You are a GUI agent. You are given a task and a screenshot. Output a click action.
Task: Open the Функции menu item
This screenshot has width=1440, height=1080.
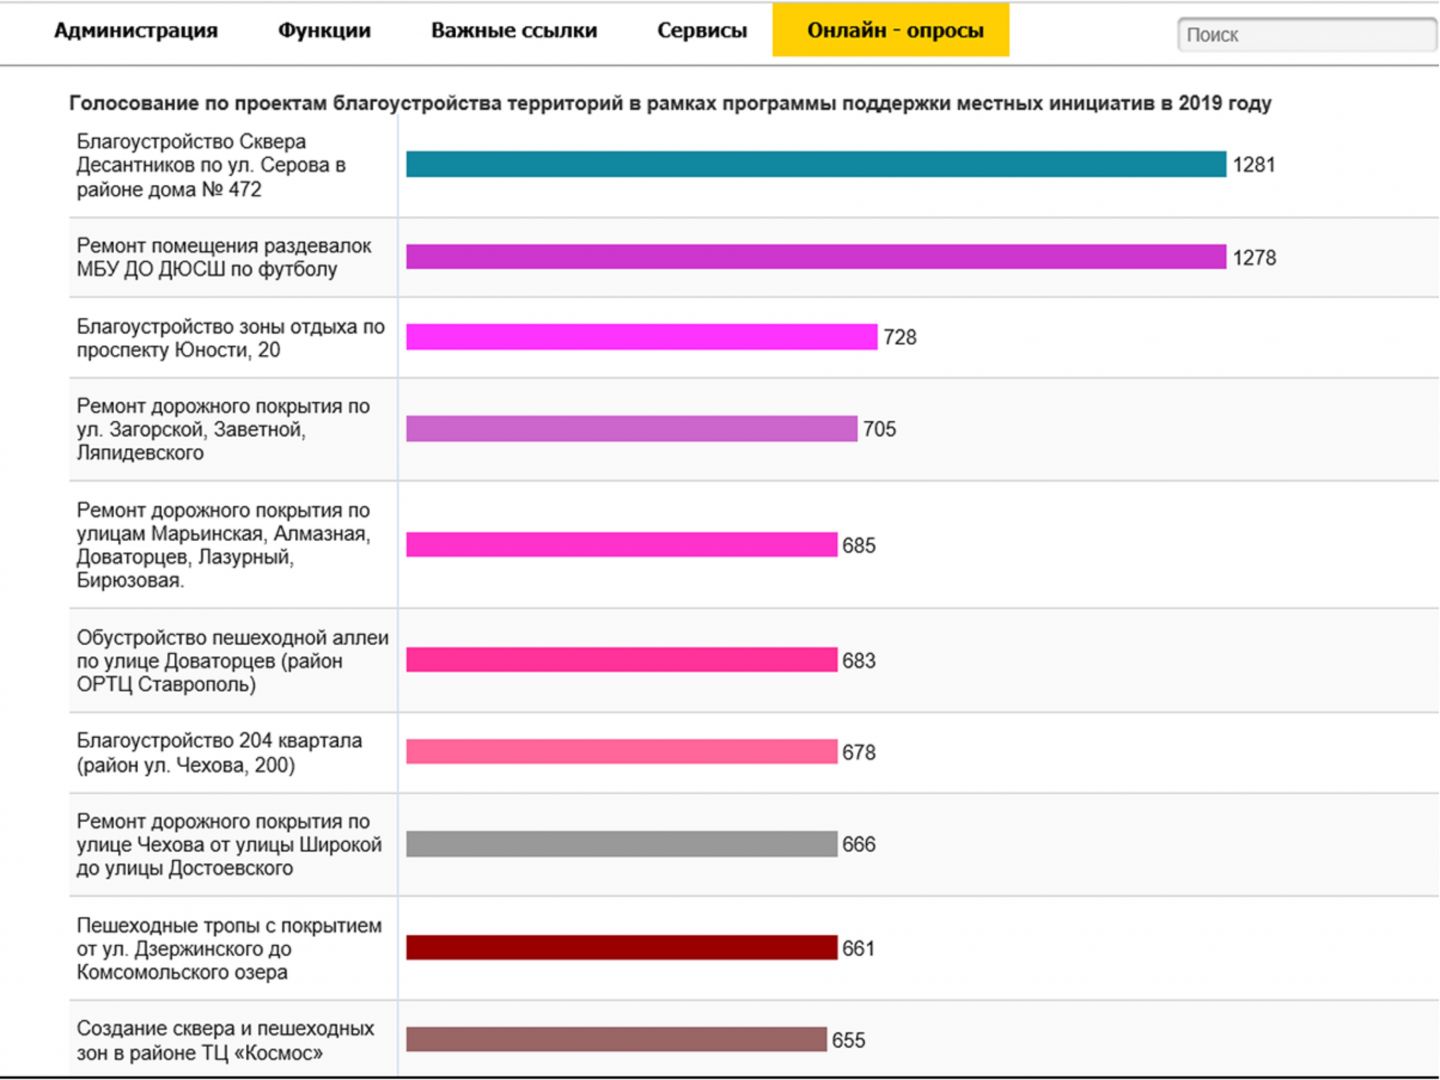(x=324, y=30)
